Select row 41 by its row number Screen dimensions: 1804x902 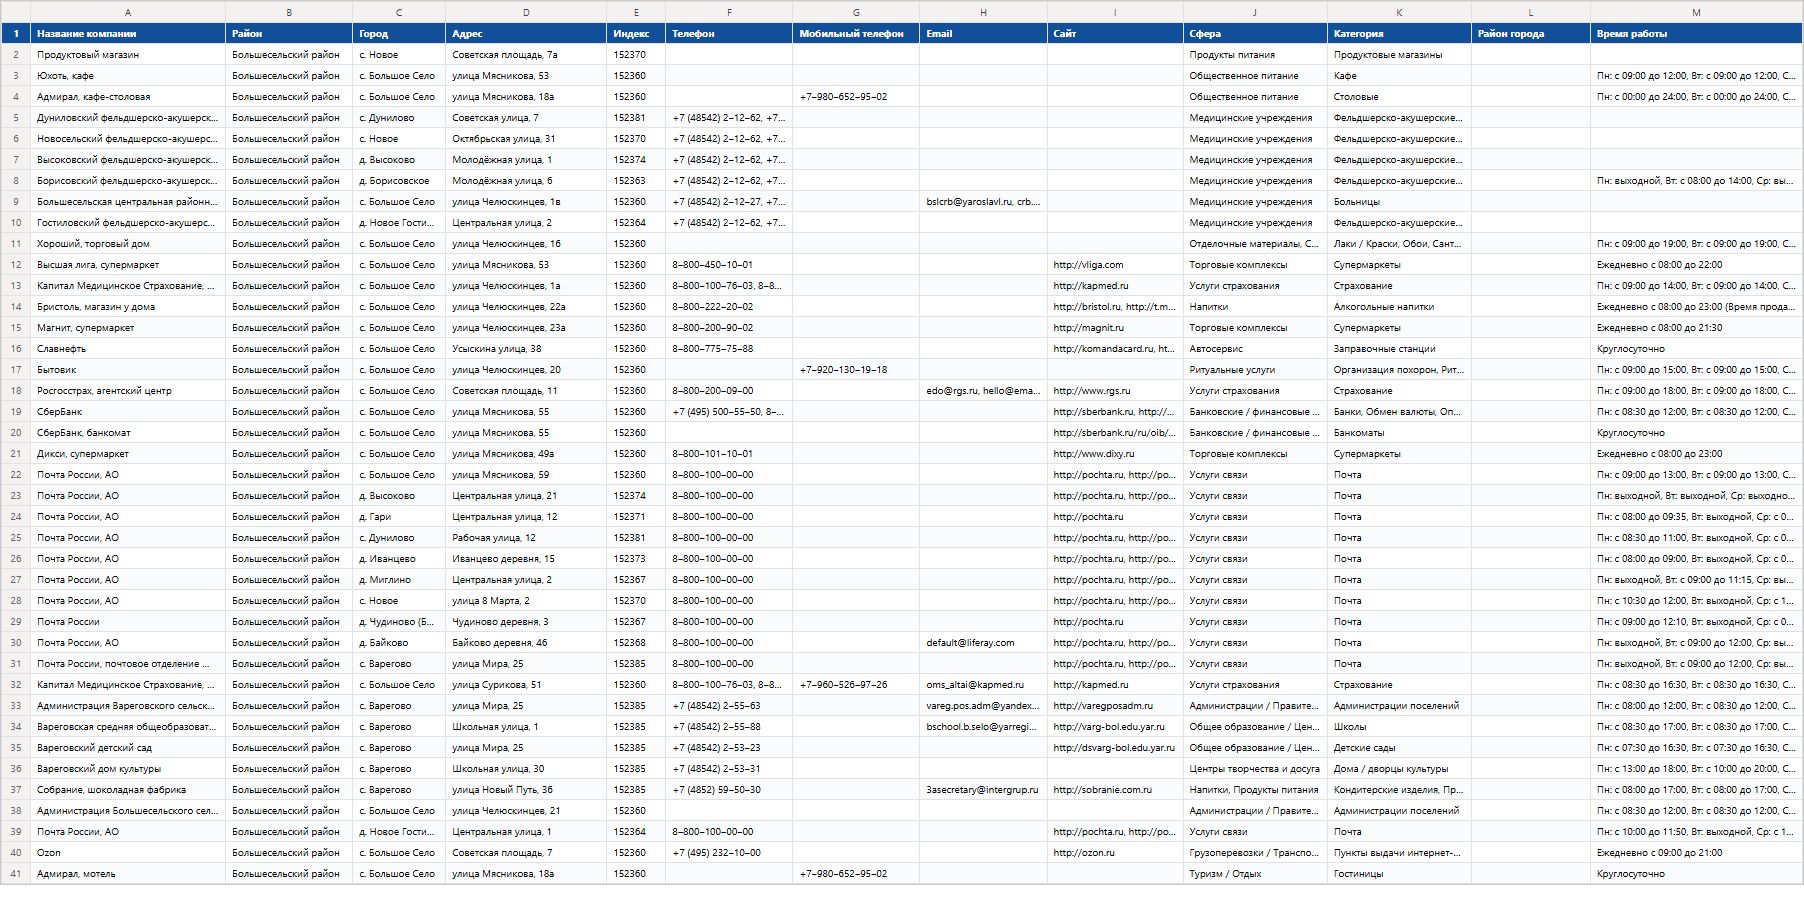(16, 874)
